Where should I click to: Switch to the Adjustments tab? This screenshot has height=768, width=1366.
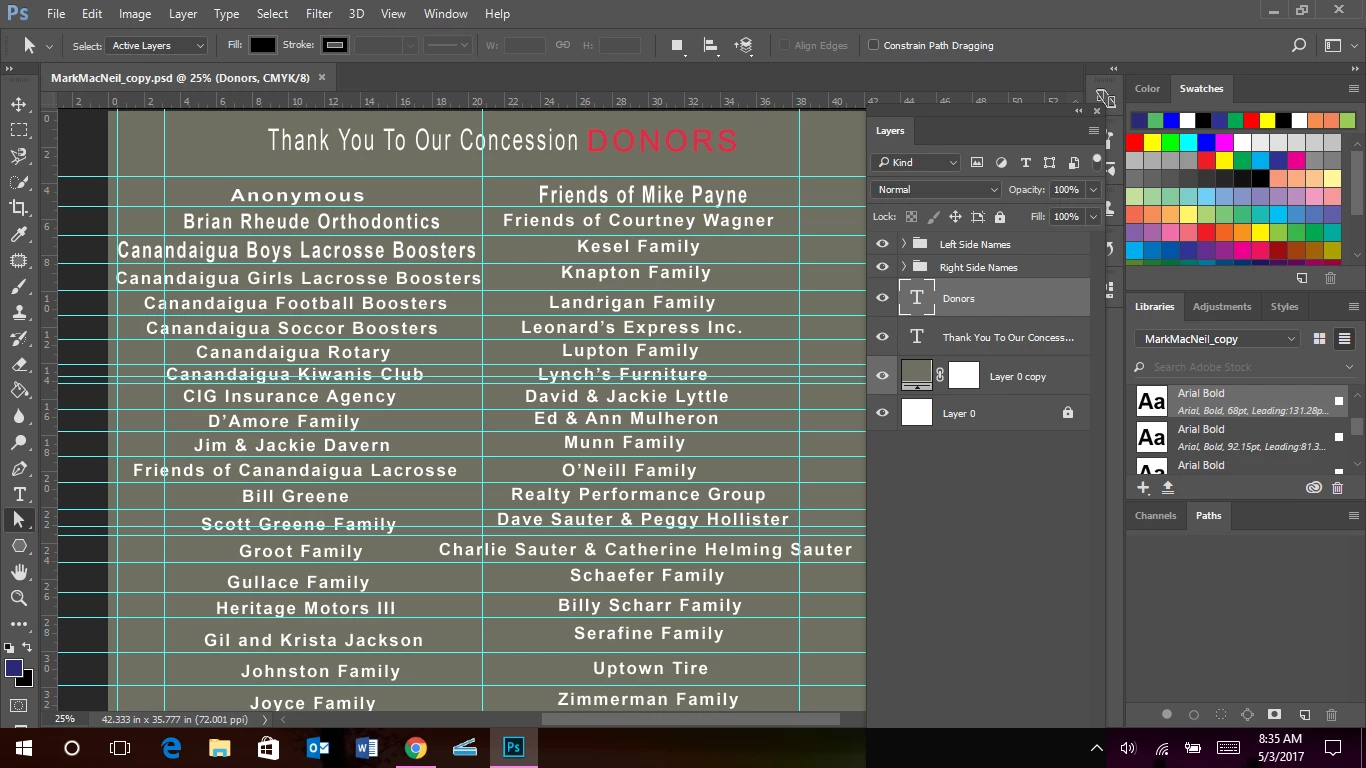[x=1221, y=306]
